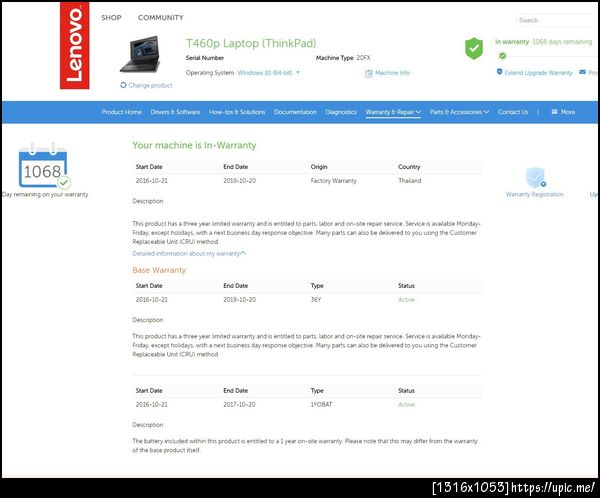
Task: Open the How-tos & Solutions tab
Action: [237, 112]
